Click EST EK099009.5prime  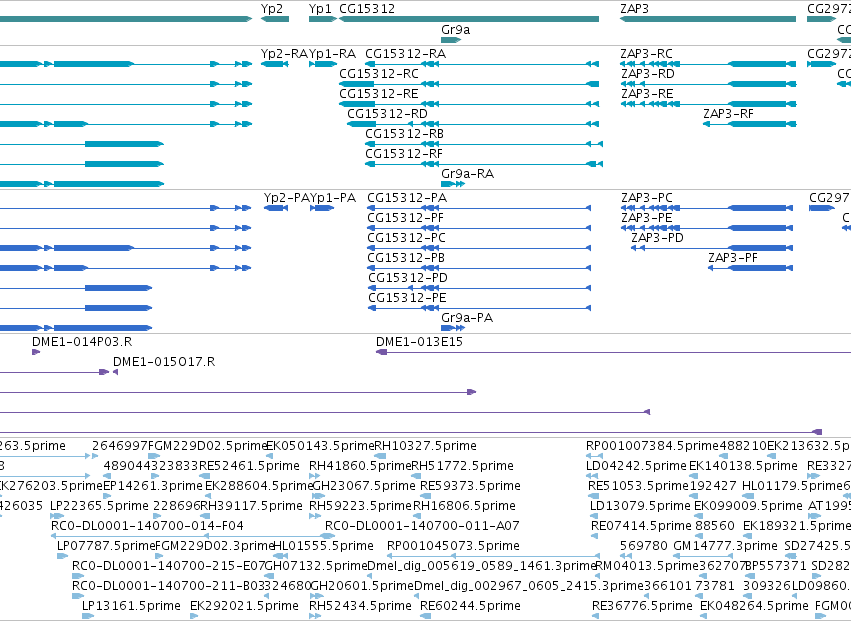coord(748,506)
